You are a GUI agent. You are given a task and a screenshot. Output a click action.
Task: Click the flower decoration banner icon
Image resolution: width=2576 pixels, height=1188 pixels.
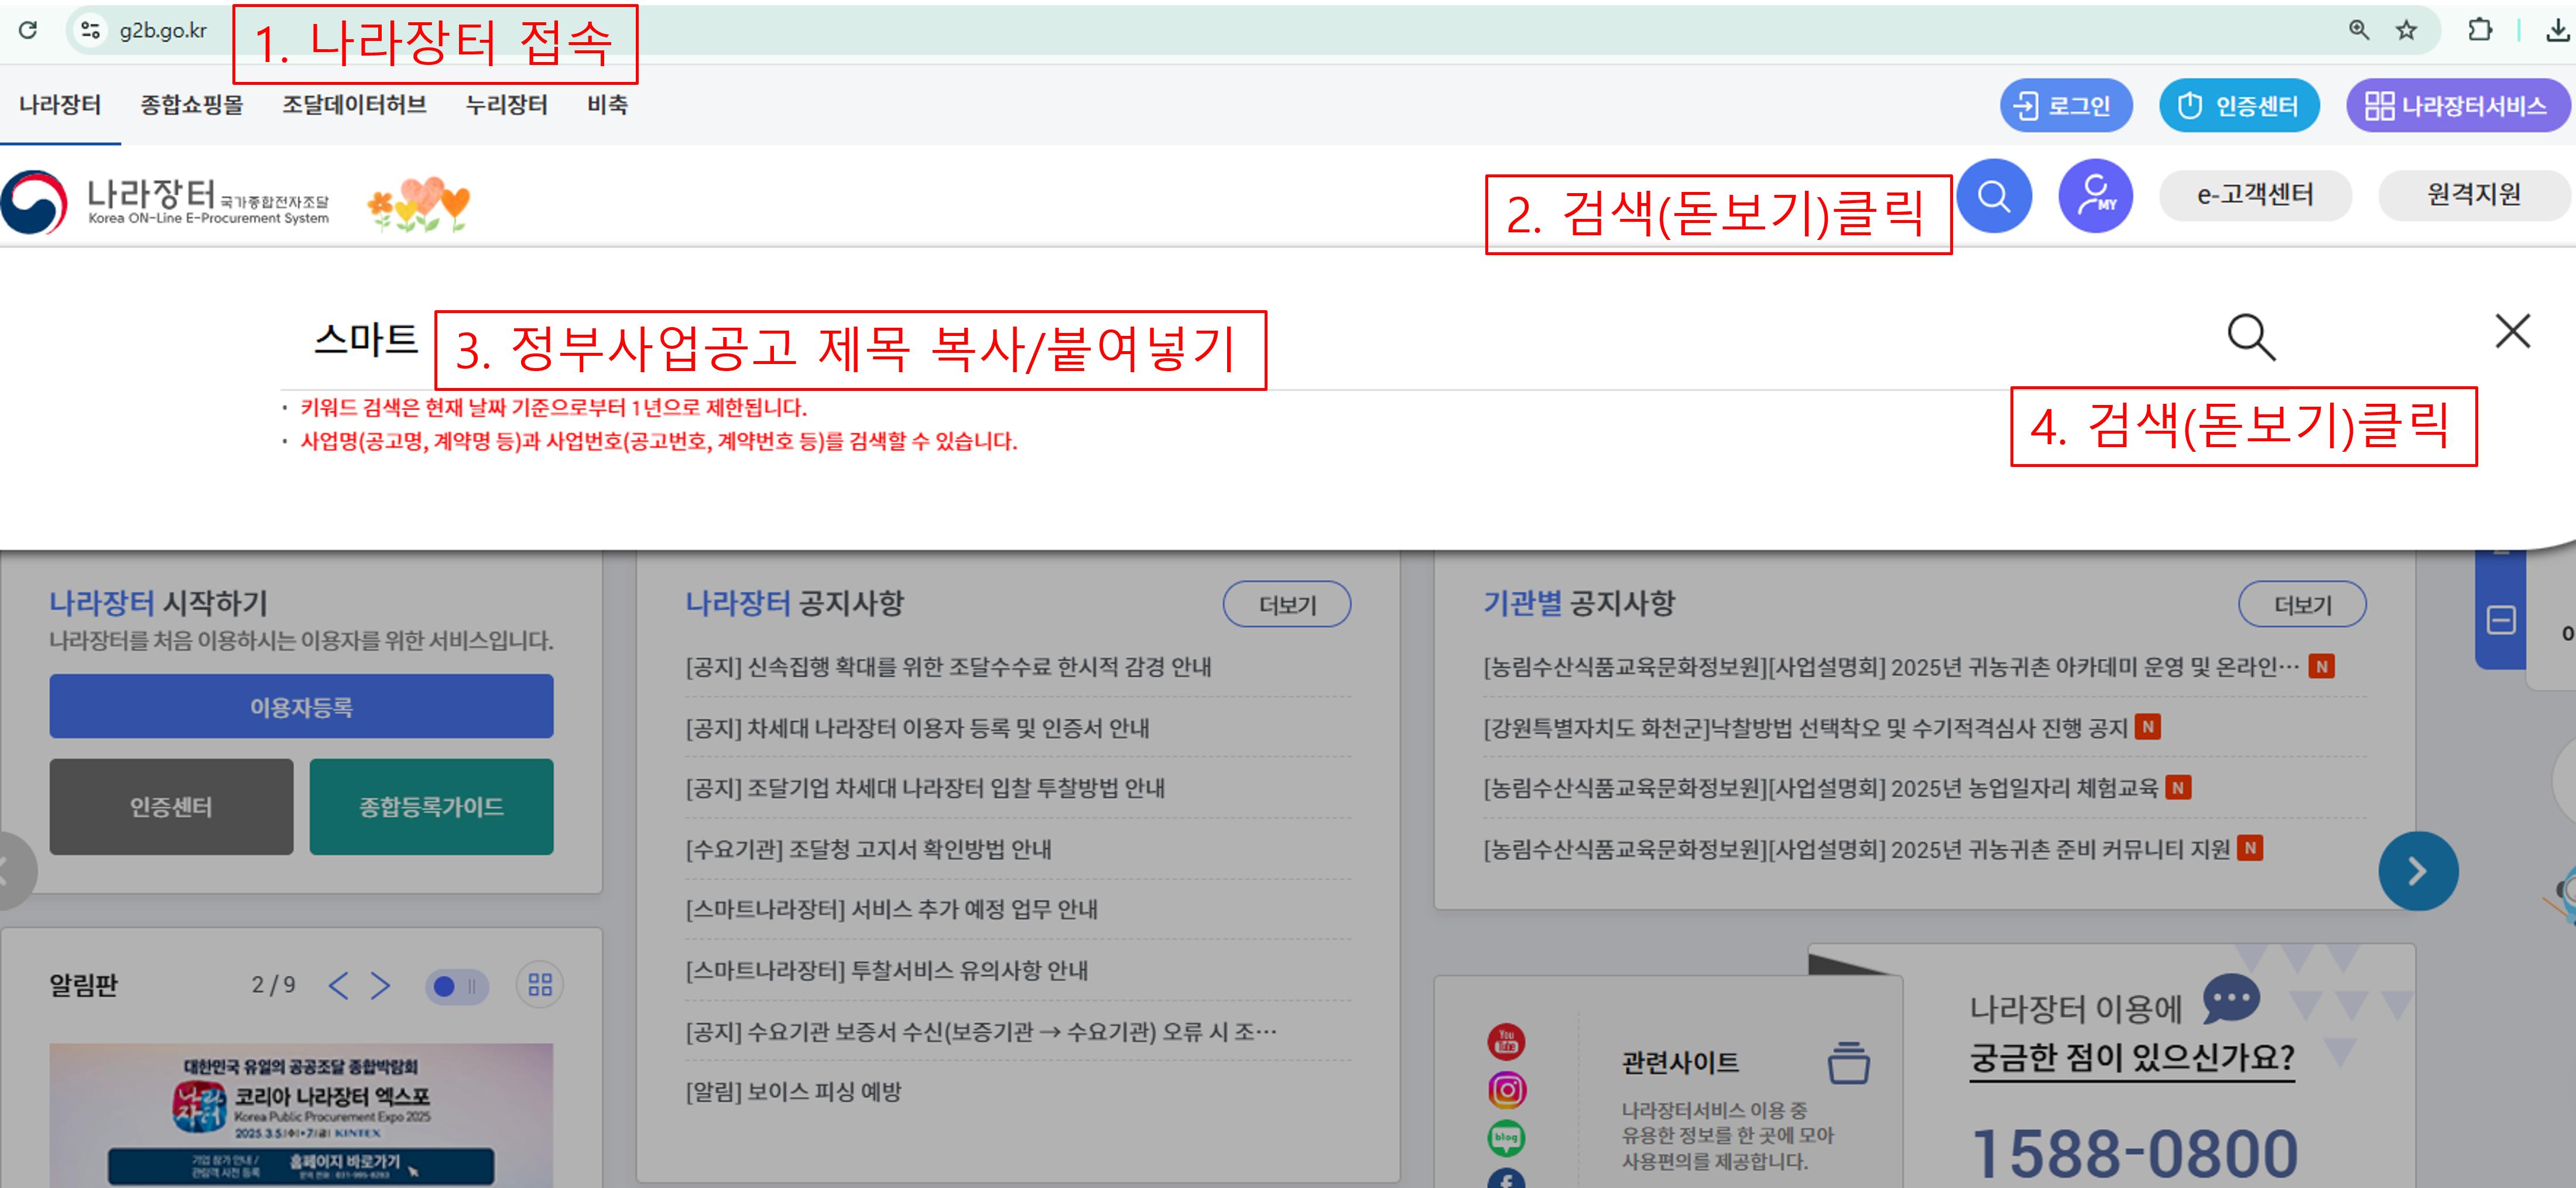(x=418, y=205)
